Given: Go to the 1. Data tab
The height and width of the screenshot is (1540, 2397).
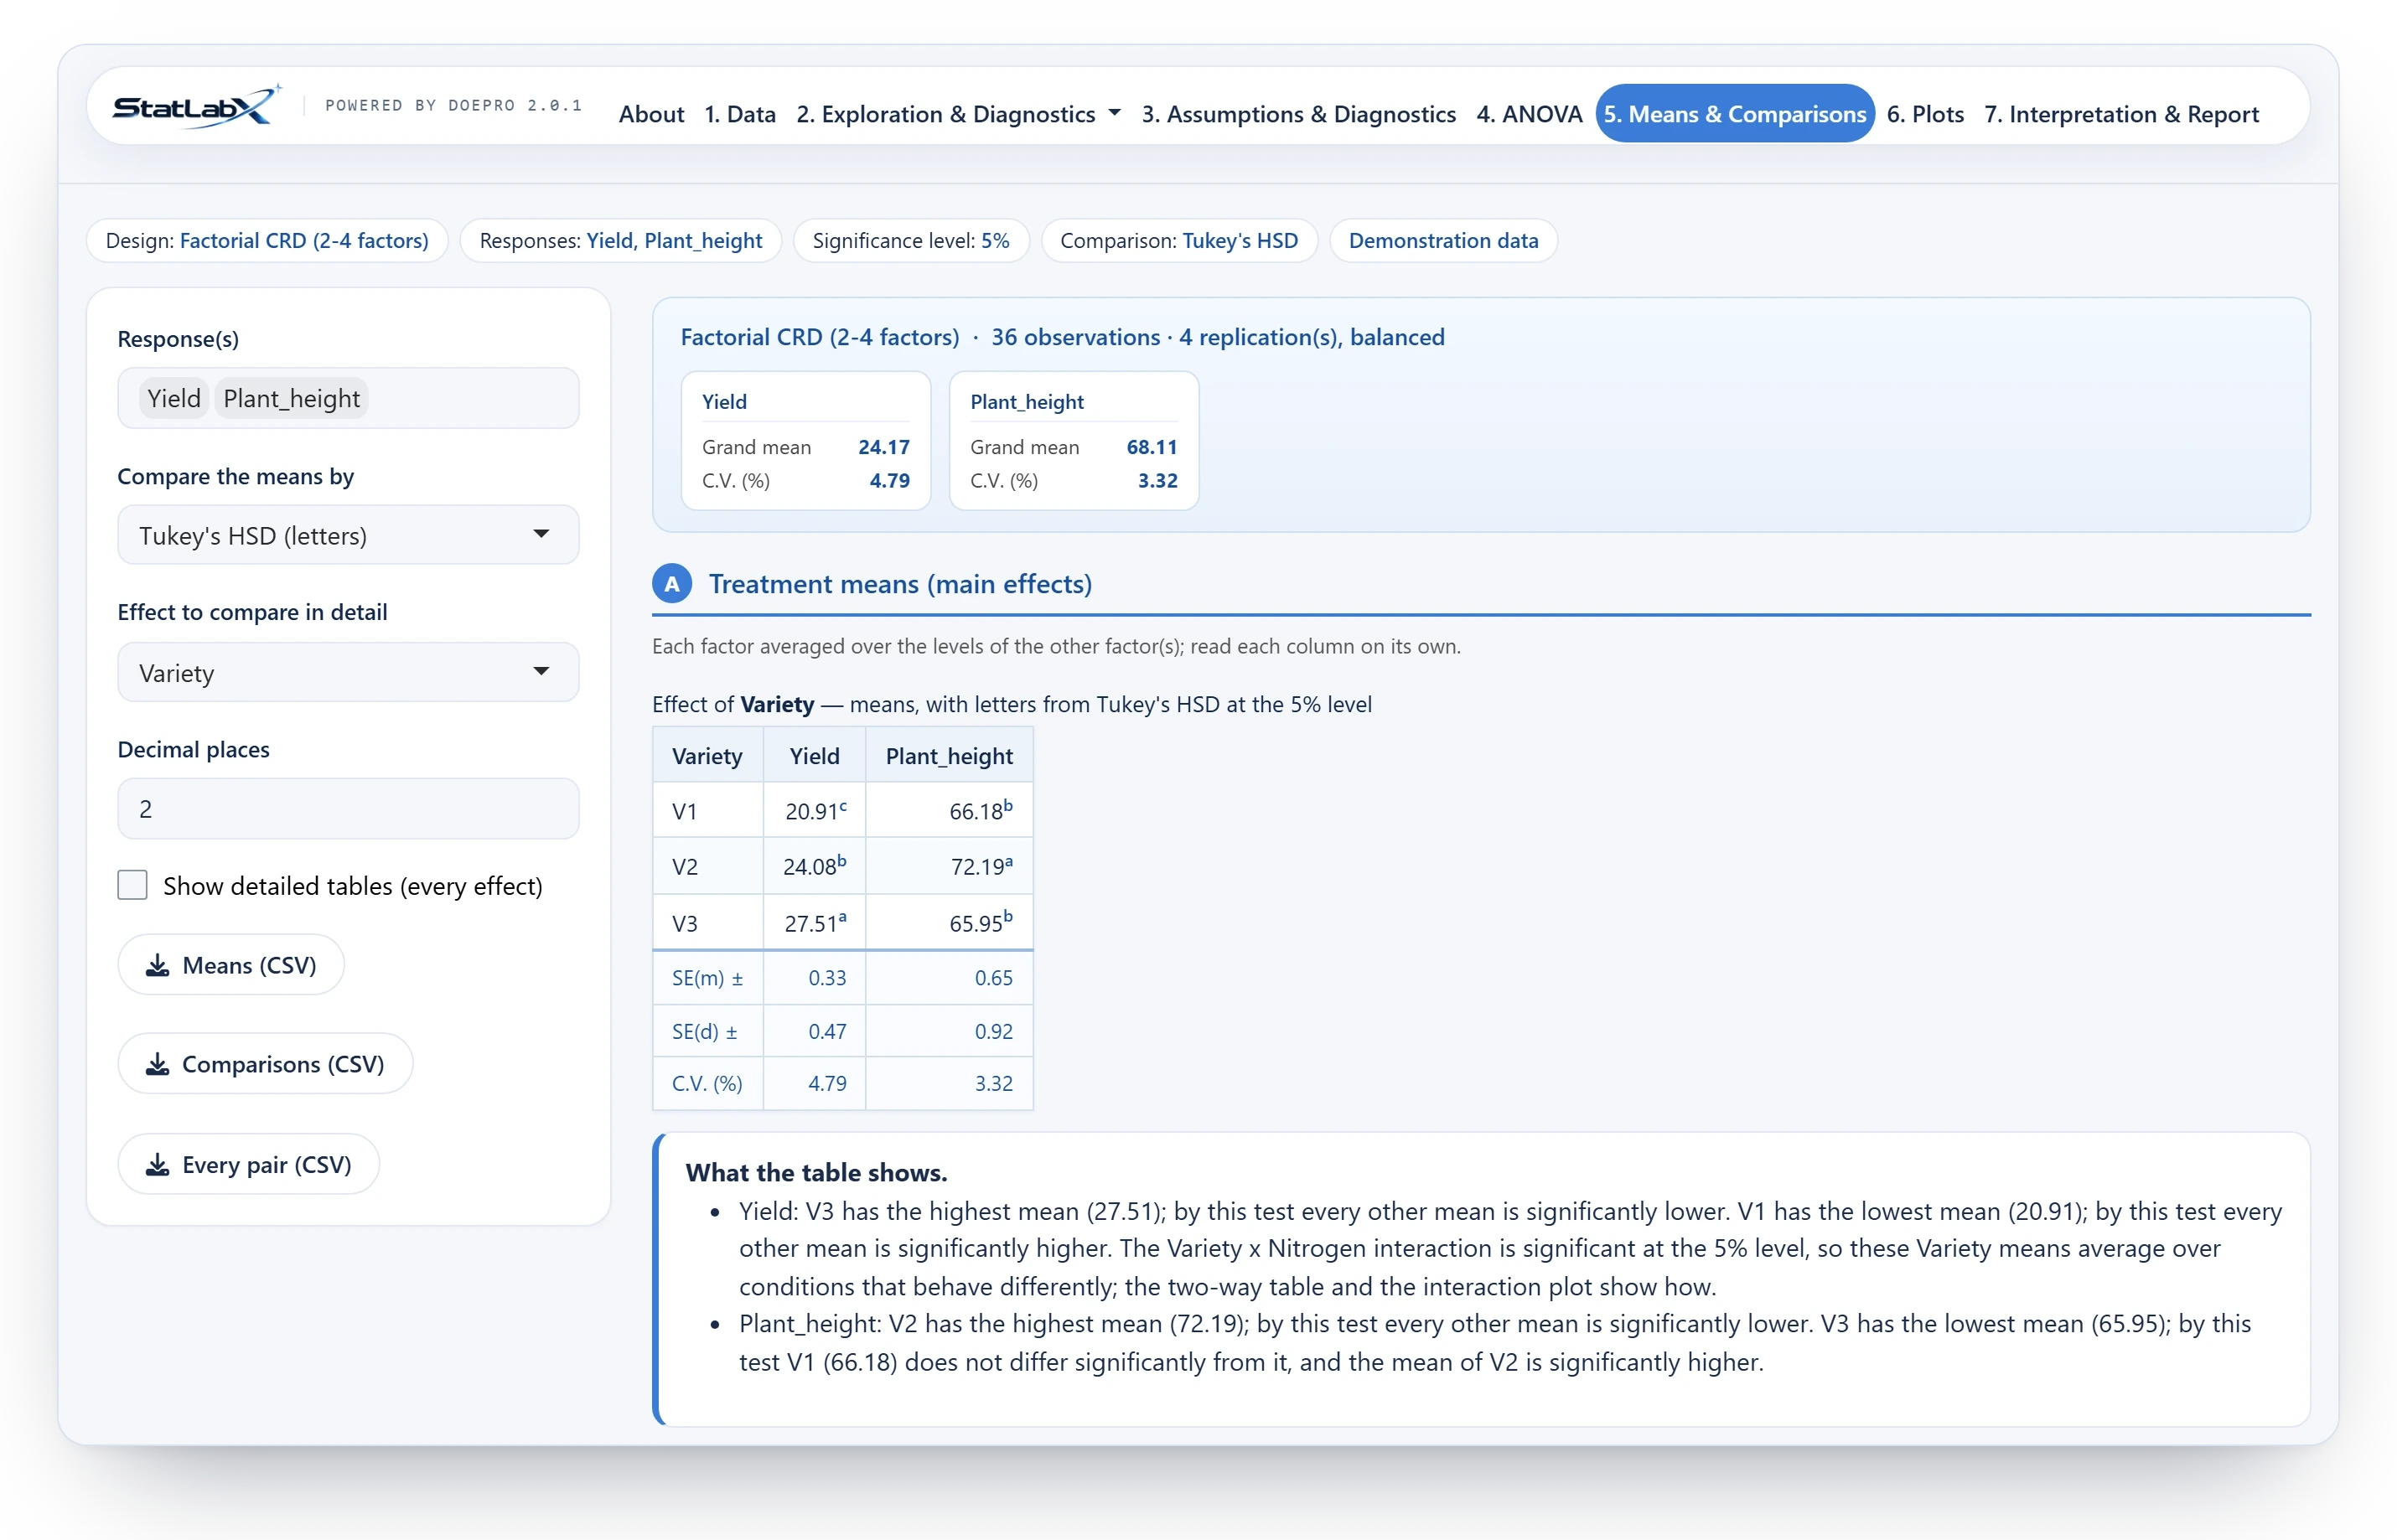Looking at the screenshot, I should (x=740, y=114).
